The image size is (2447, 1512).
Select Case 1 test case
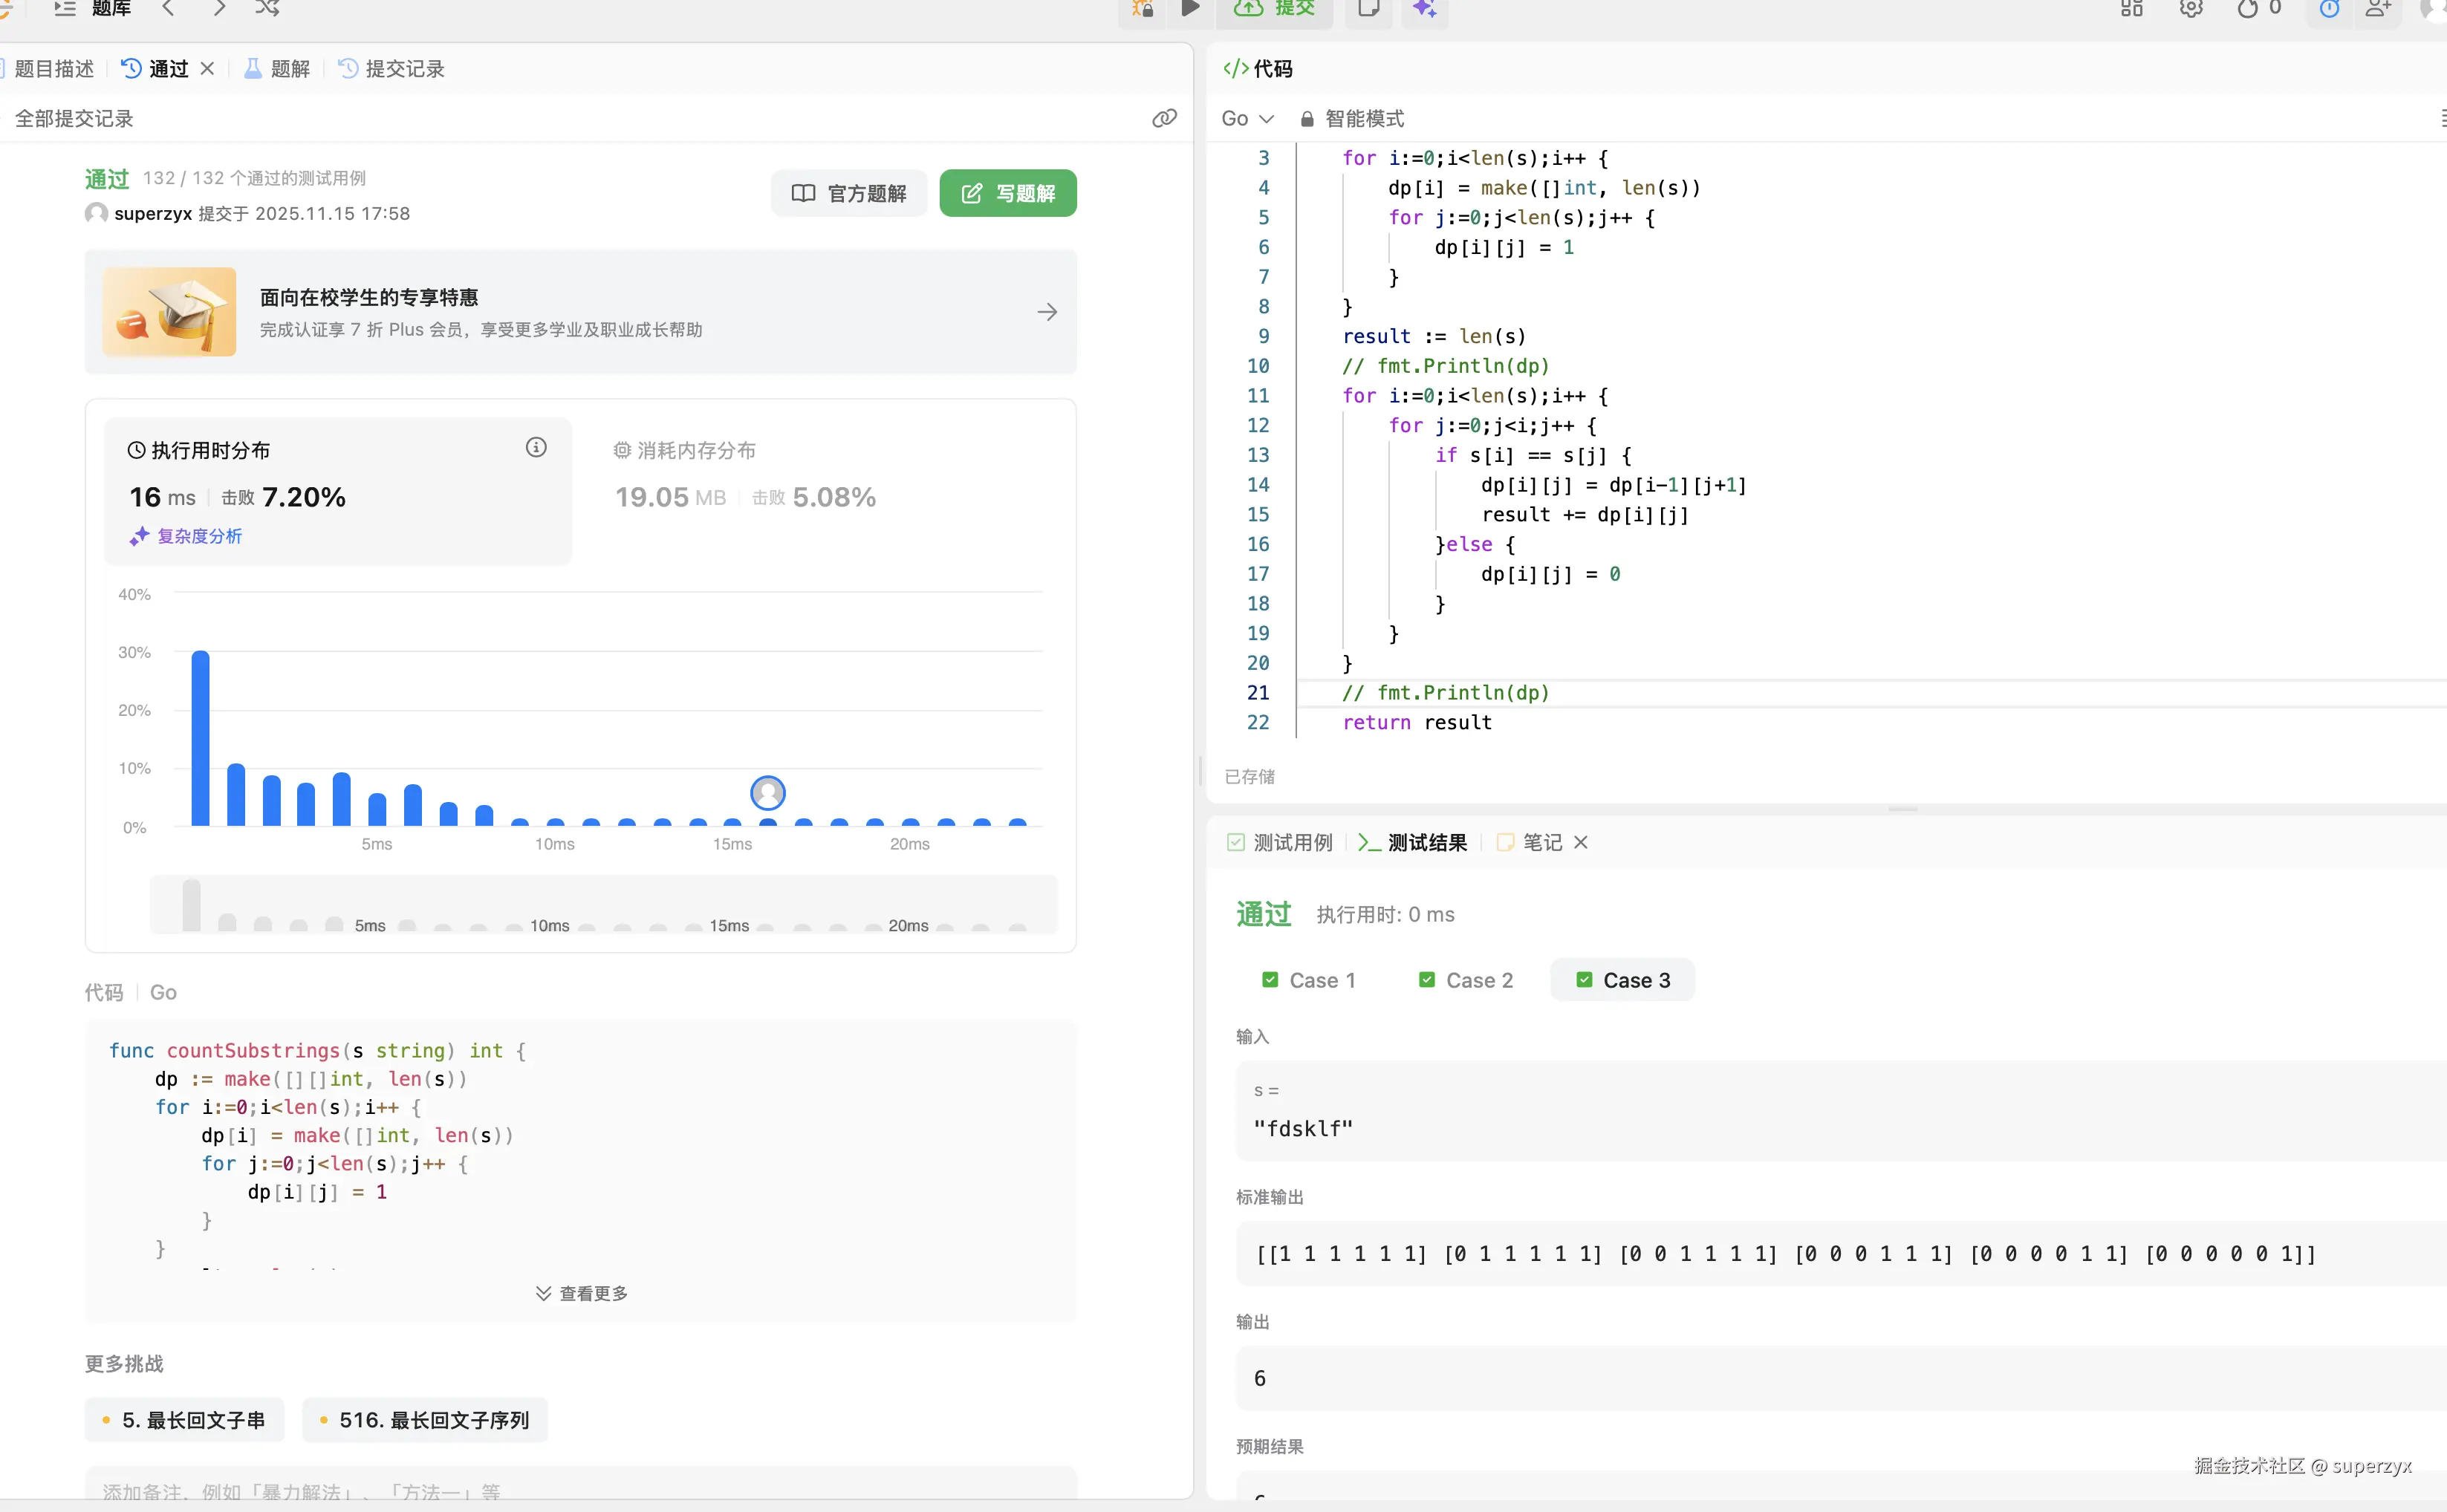click(1309, 980)
